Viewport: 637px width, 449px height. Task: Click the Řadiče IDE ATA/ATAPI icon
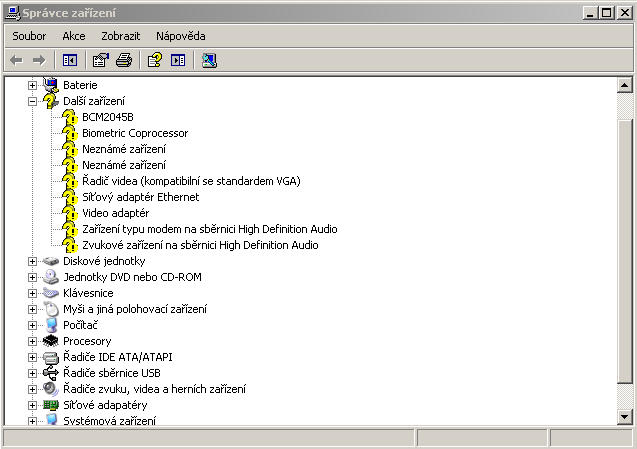(51, 357)
